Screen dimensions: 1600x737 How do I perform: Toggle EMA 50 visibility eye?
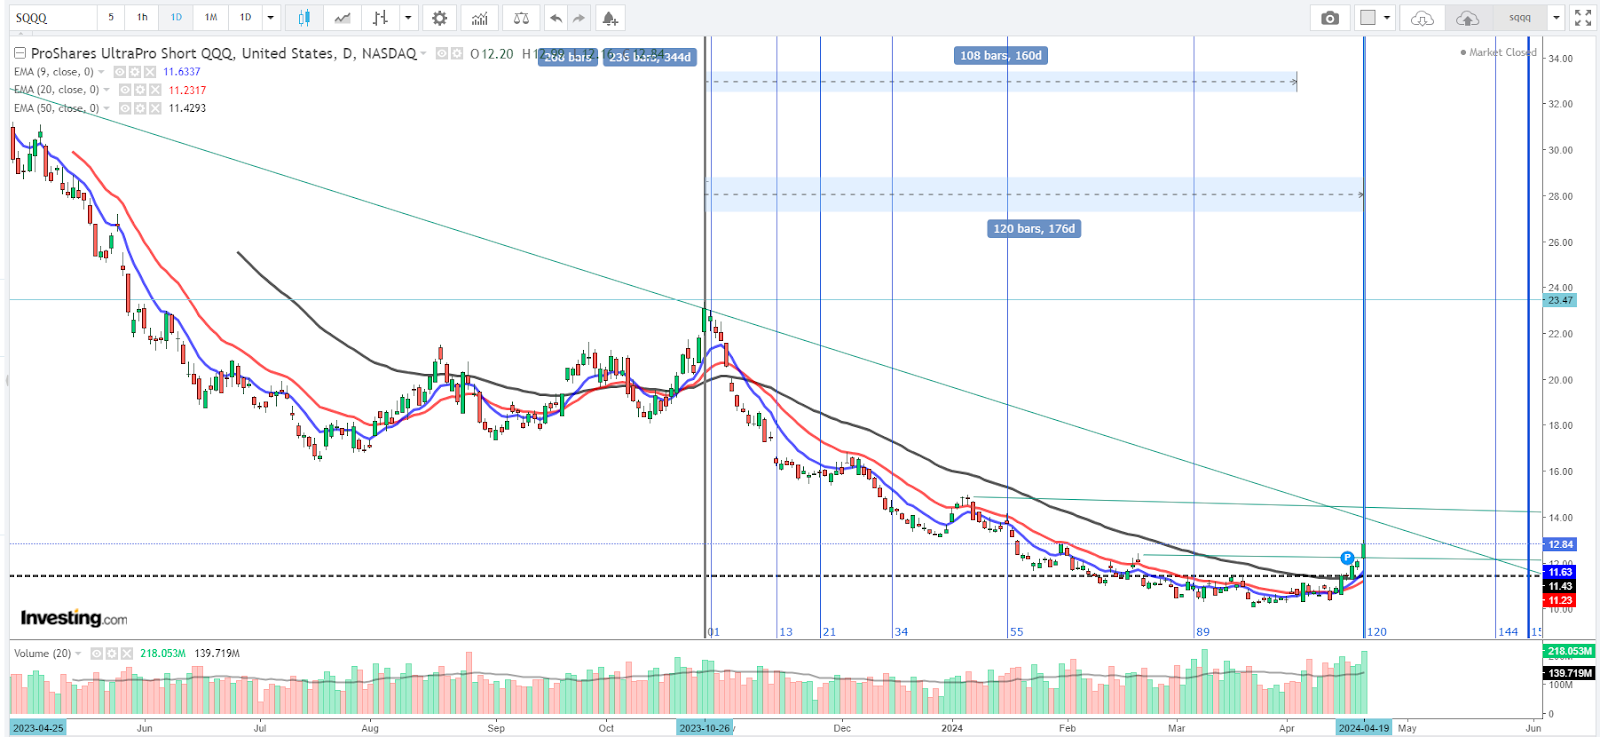(125, 108)
